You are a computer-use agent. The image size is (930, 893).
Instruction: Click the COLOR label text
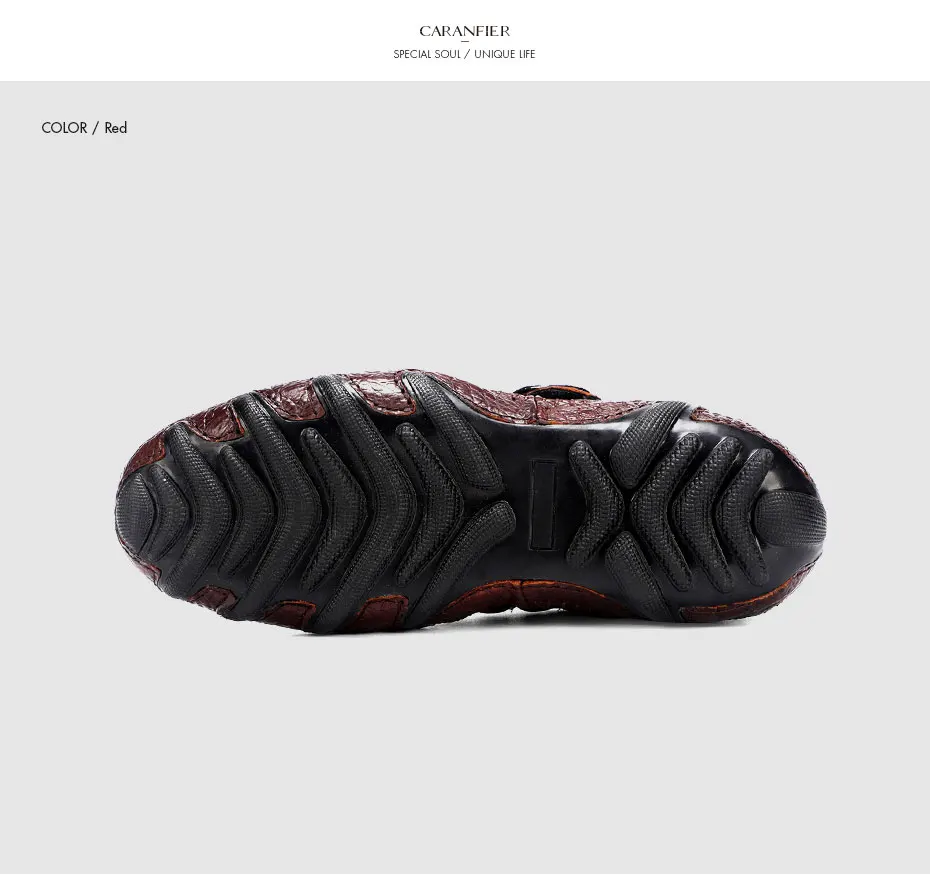(x=64, y=127)
